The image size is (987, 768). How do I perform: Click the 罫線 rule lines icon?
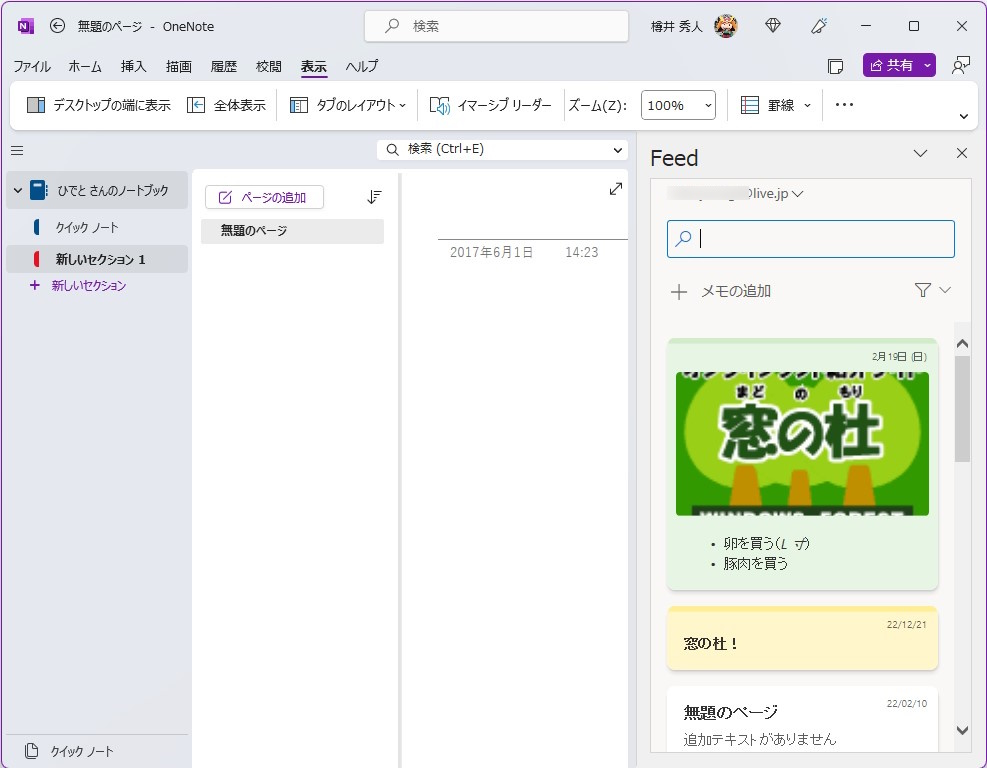point(749,104)
